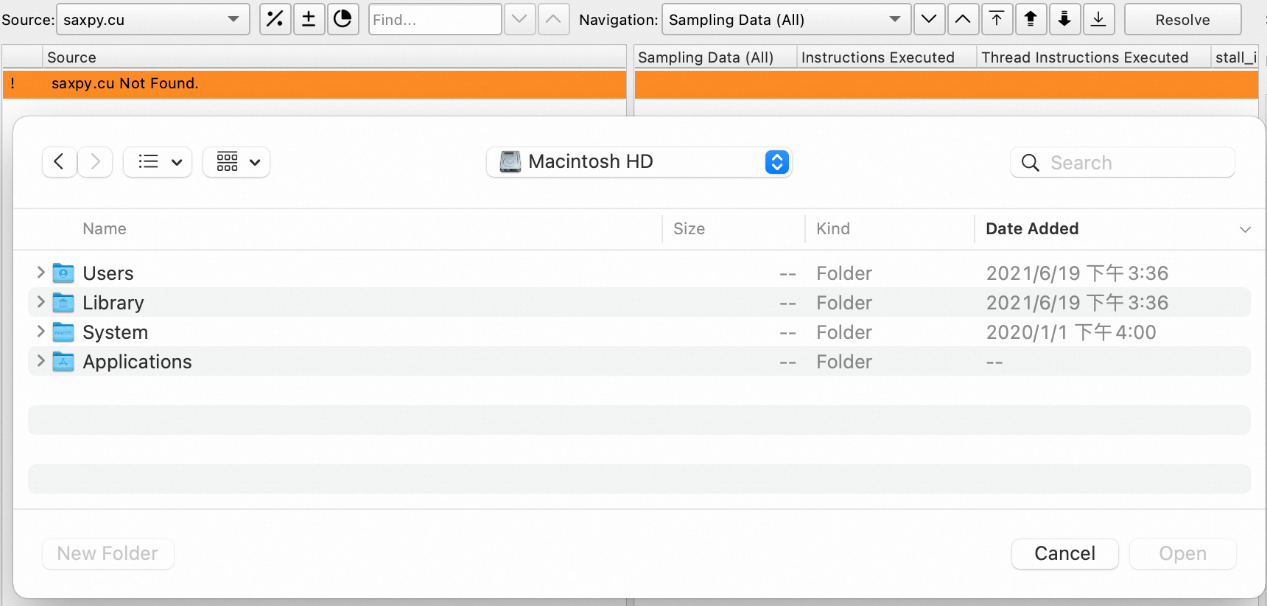The image size is (1267, 606).
Task: Jump to the top with the thin overlined up arrow
Action: tap(996, 19)
